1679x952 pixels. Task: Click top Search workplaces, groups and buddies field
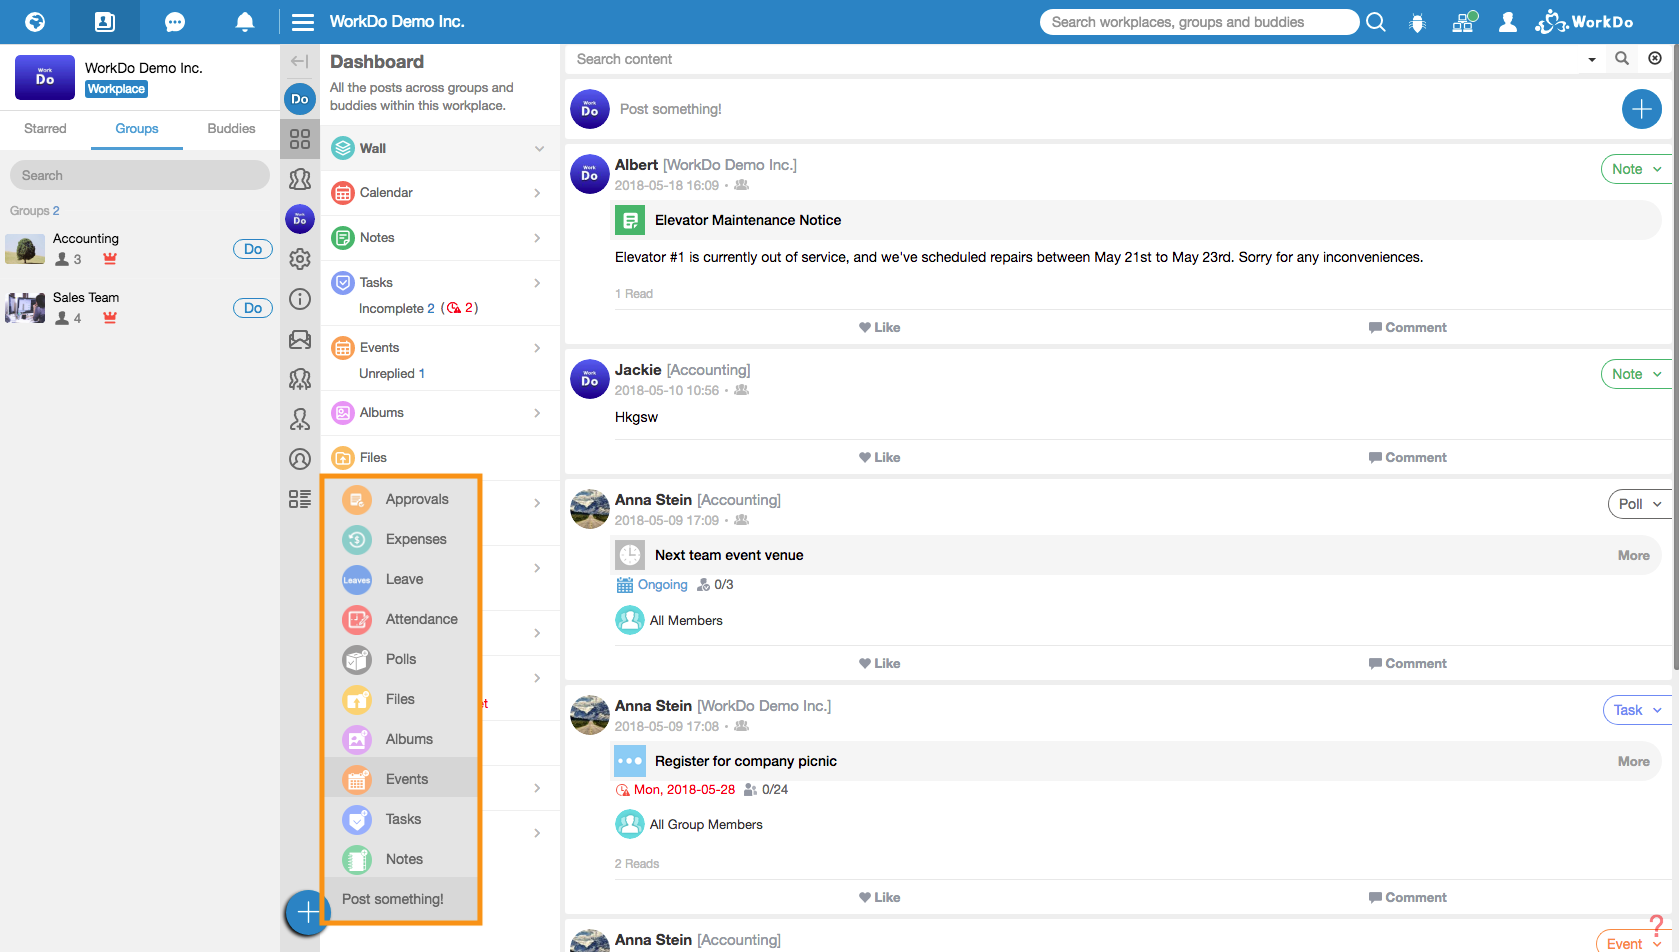[x=1199, y=22]
